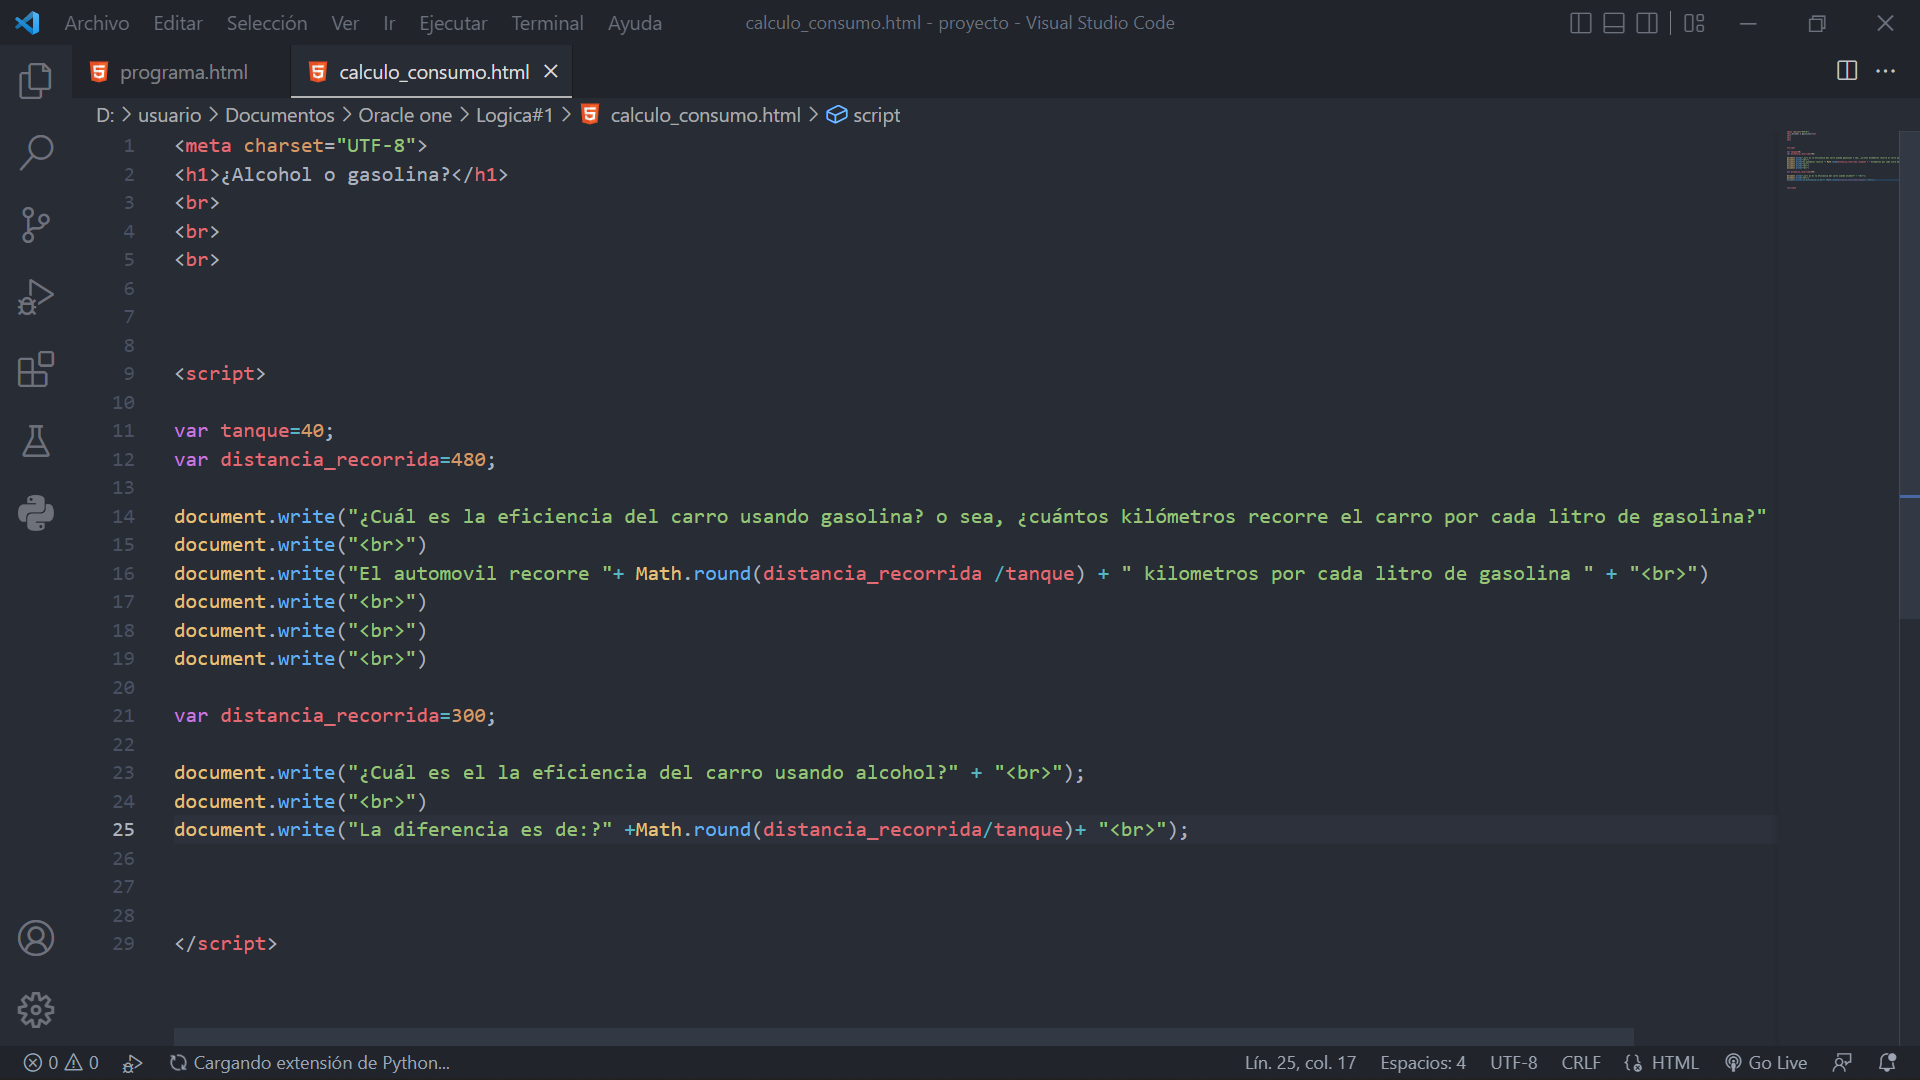Open the Ejecutar menu
This screenshot has height=1080, width=1920.
453,23
